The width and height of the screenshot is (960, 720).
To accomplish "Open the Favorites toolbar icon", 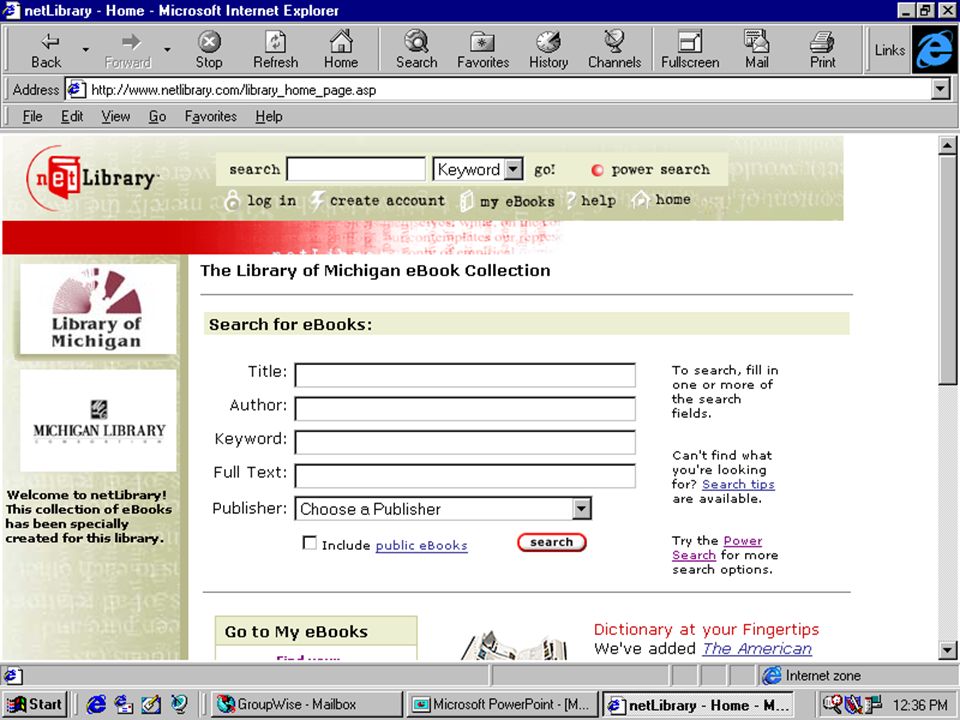I will (483, 50).
